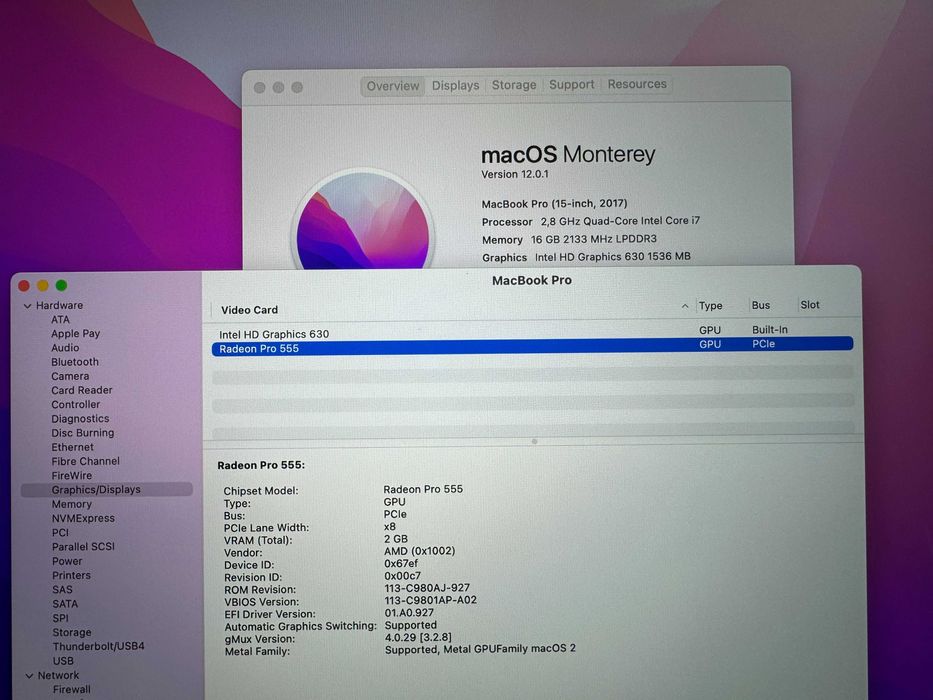Collapse the Hardware section in sidebar
The height and width of the screenshot is (700, 933).
27,306
